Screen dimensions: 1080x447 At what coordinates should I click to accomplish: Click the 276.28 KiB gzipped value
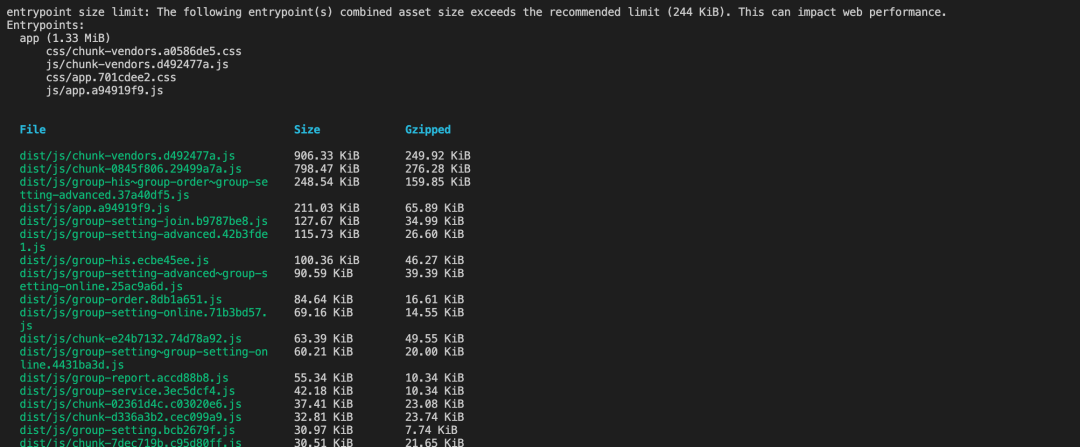click(x=437, y=169)
